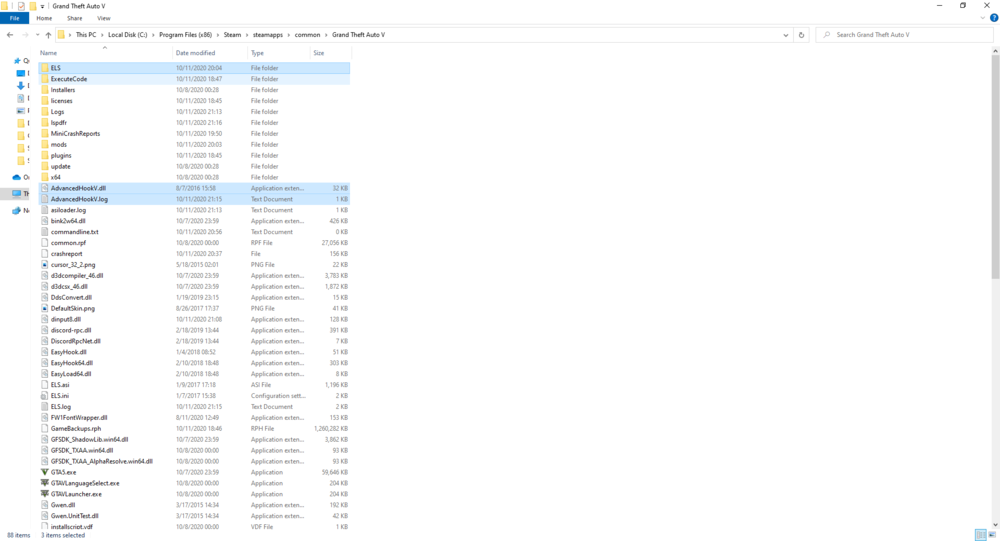Viewport: 1000px width, 541px height.
Task: Select the GTAVLauncher.exe file
Action: click(76, 494)
